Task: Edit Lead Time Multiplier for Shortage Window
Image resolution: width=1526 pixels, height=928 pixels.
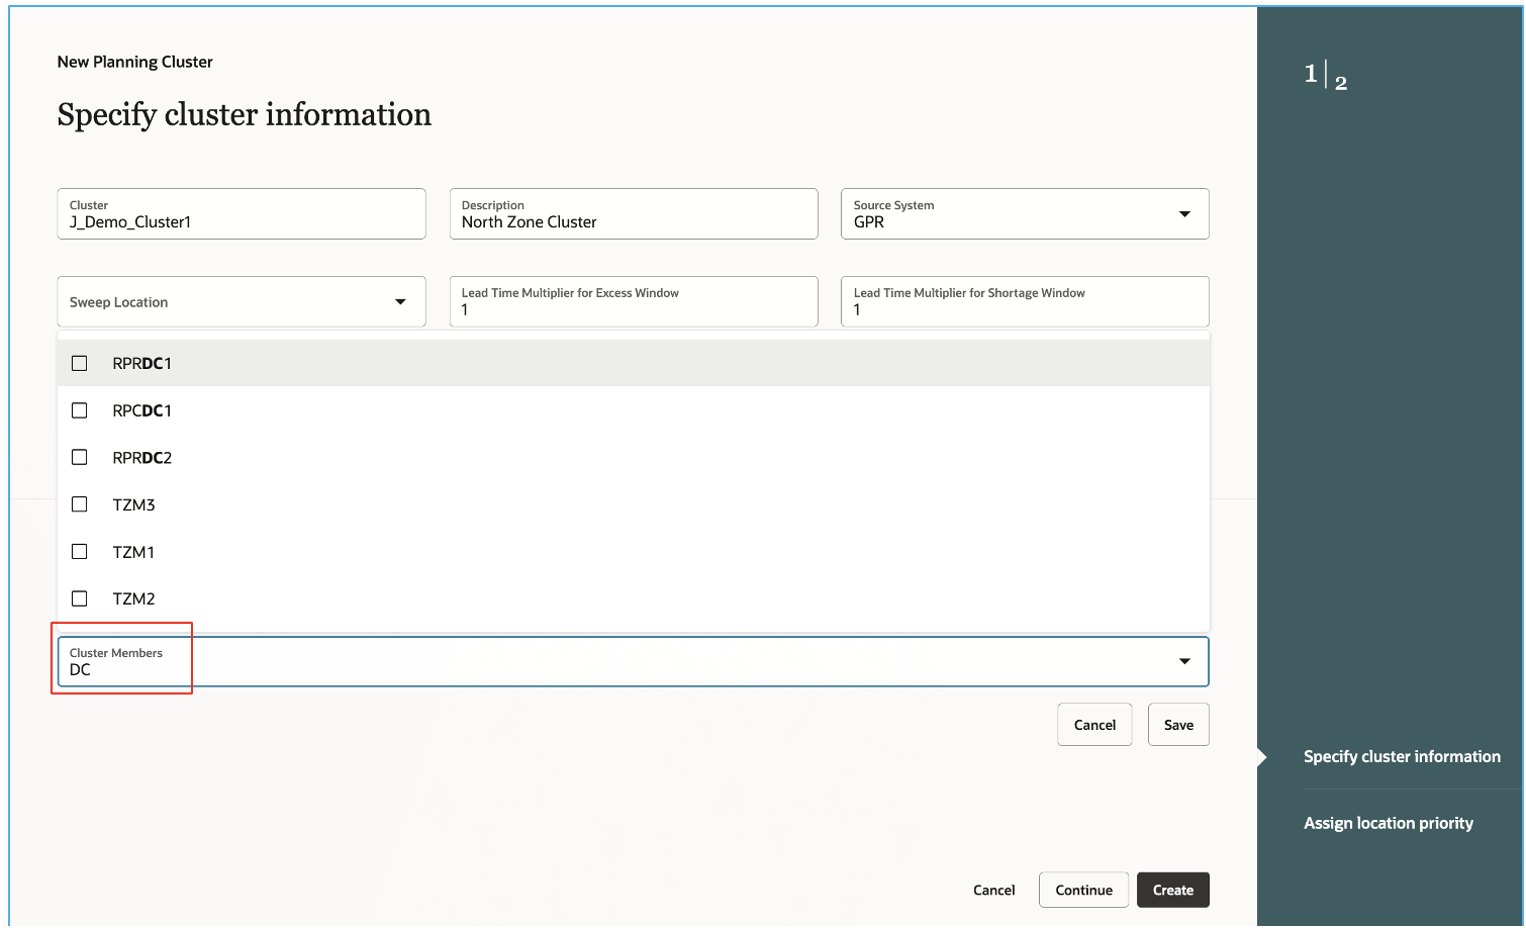Action: coord(1024,310)
